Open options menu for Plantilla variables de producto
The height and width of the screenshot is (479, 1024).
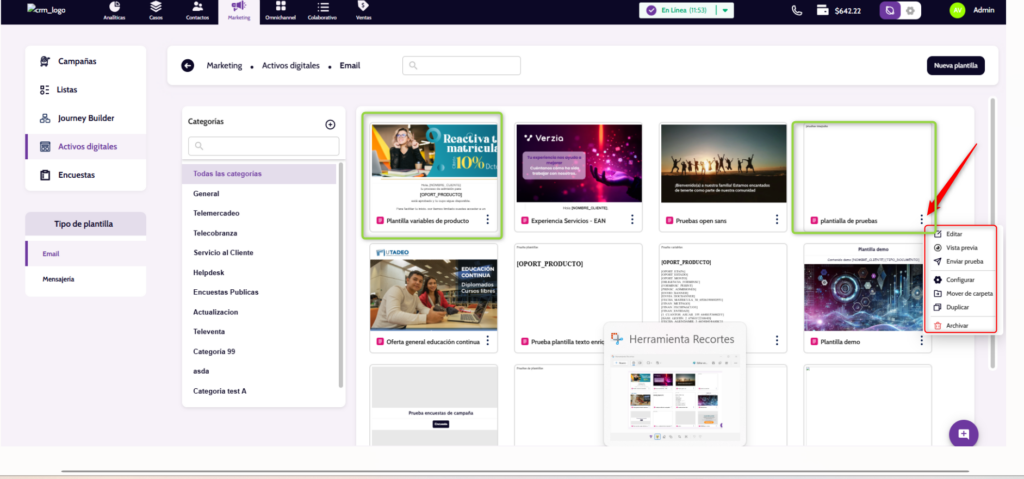(487, 220)
